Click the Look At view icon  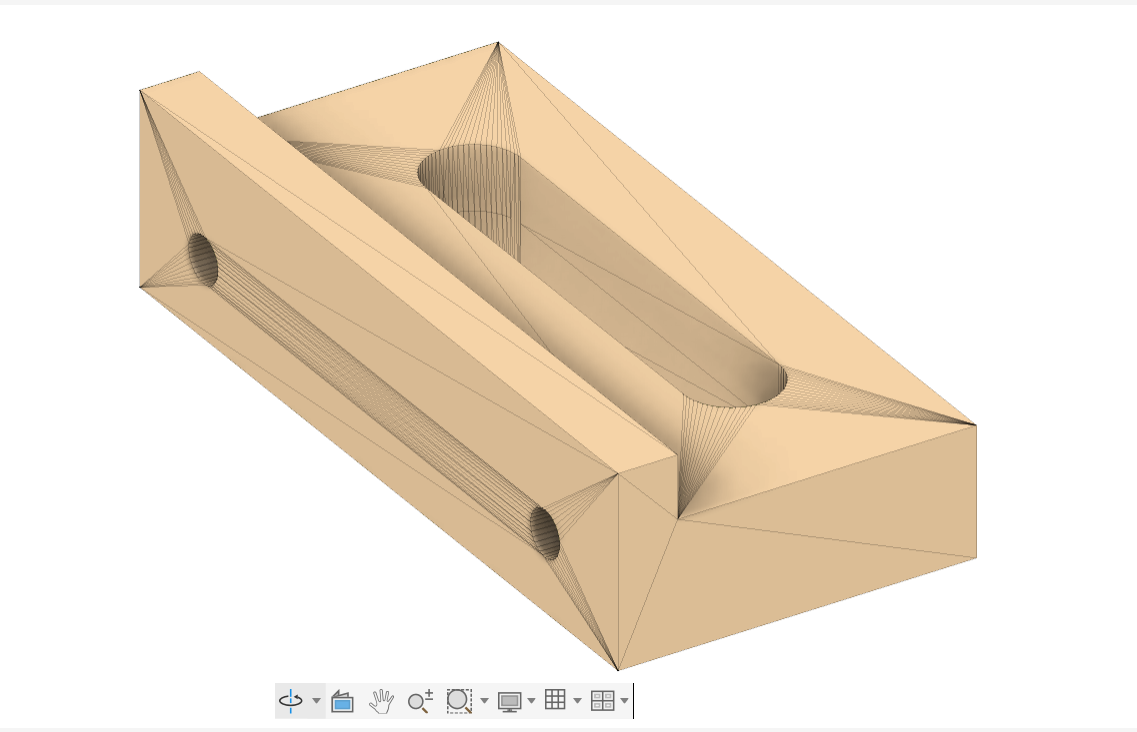click(x=342, y=702)
